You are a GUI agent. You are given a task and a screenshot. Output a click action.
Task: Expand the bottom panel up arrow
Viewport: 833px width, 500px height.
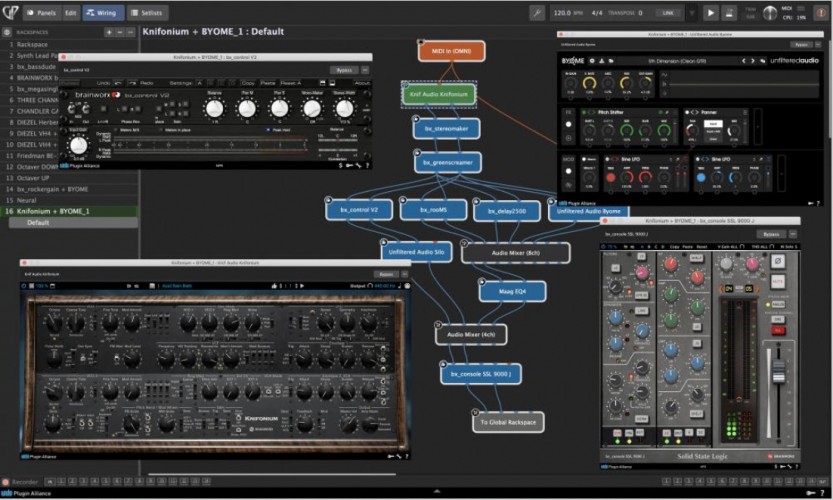click(437, 491)
